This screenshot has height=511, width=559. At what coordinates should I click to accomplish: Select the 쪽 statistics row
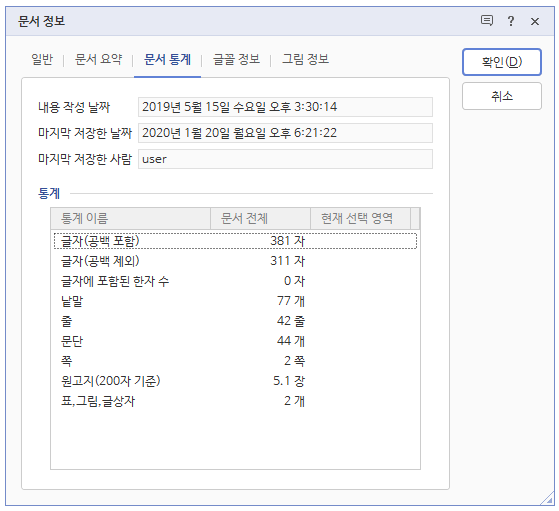(x=235, y=361)
